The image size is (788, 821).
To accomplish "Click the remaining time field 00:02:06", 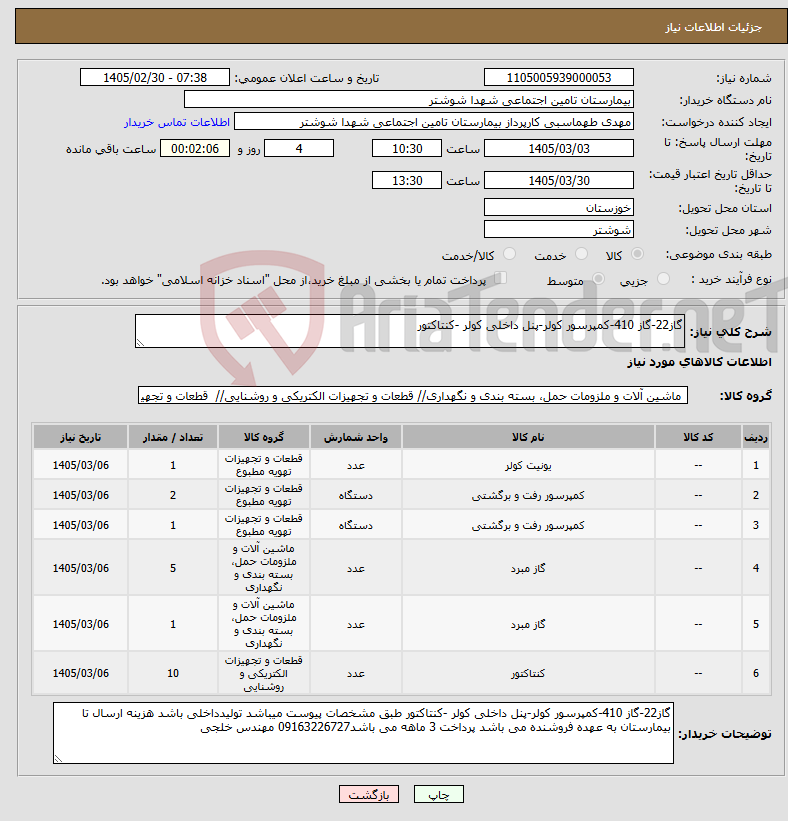I will coord(195,149).
